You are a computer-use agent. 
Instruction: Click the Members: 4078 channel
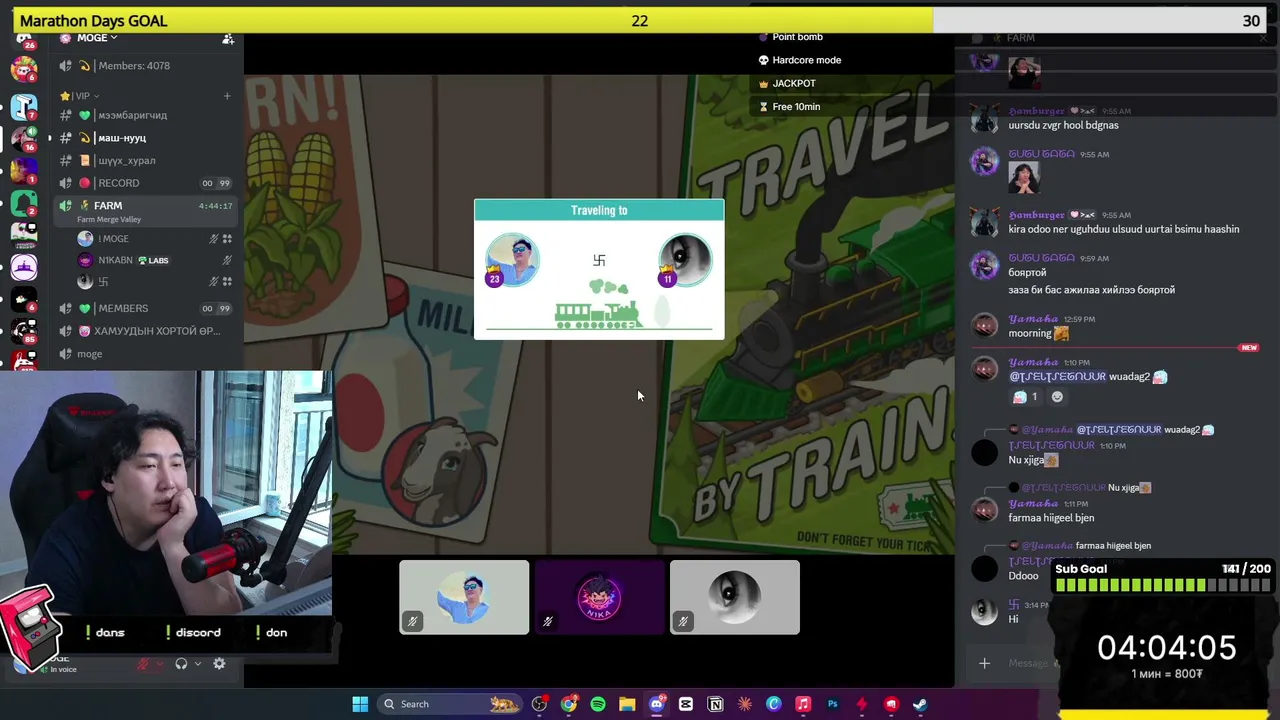pyautogui.click(x=146, y=66)
